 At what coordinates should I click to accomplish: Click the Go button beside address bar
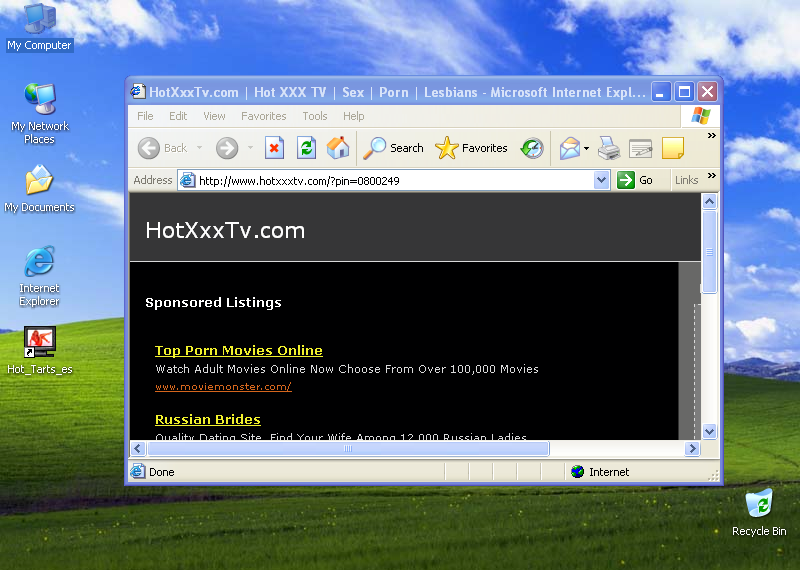[x=635, y=180]
